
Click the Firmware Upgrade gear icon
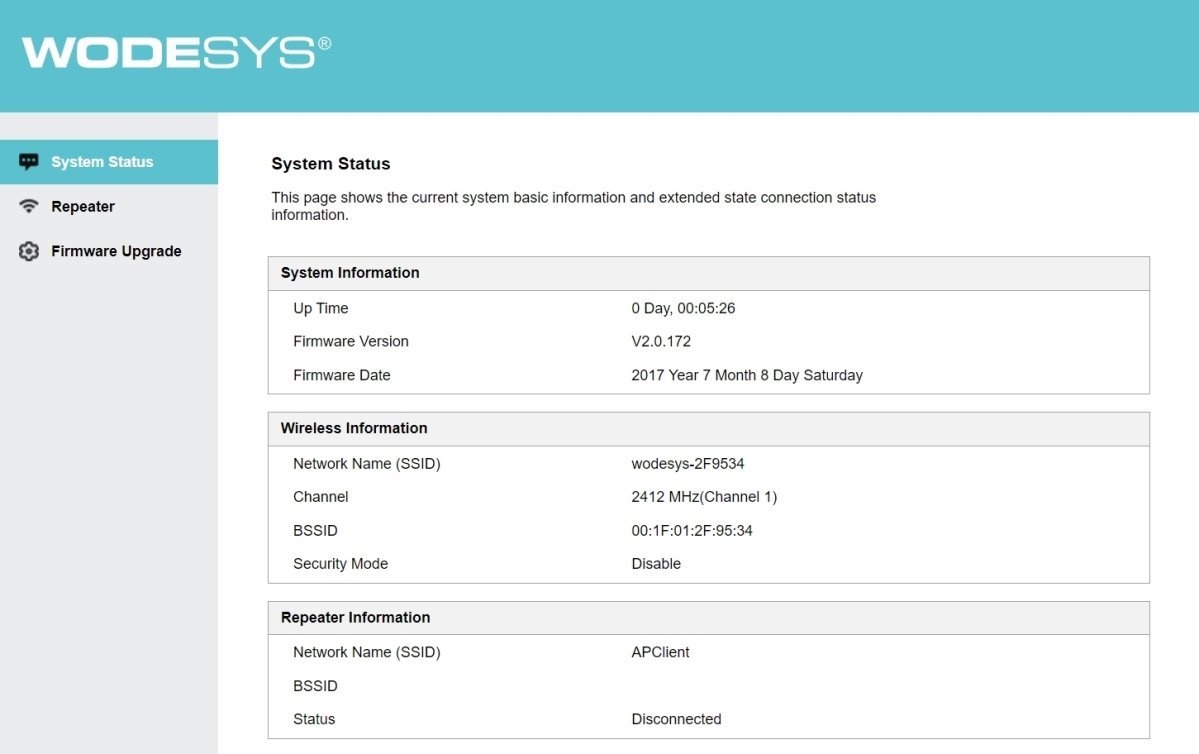pos(29,251)
